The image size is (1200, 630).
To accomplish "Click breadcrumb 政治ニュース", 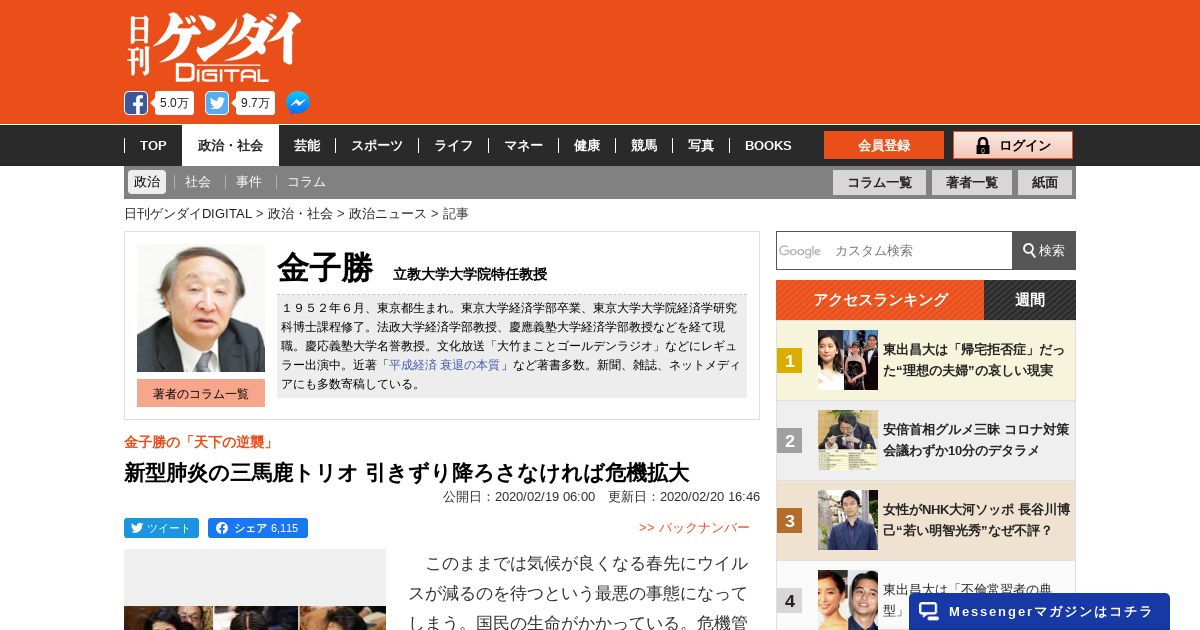I will pos(388,213).
